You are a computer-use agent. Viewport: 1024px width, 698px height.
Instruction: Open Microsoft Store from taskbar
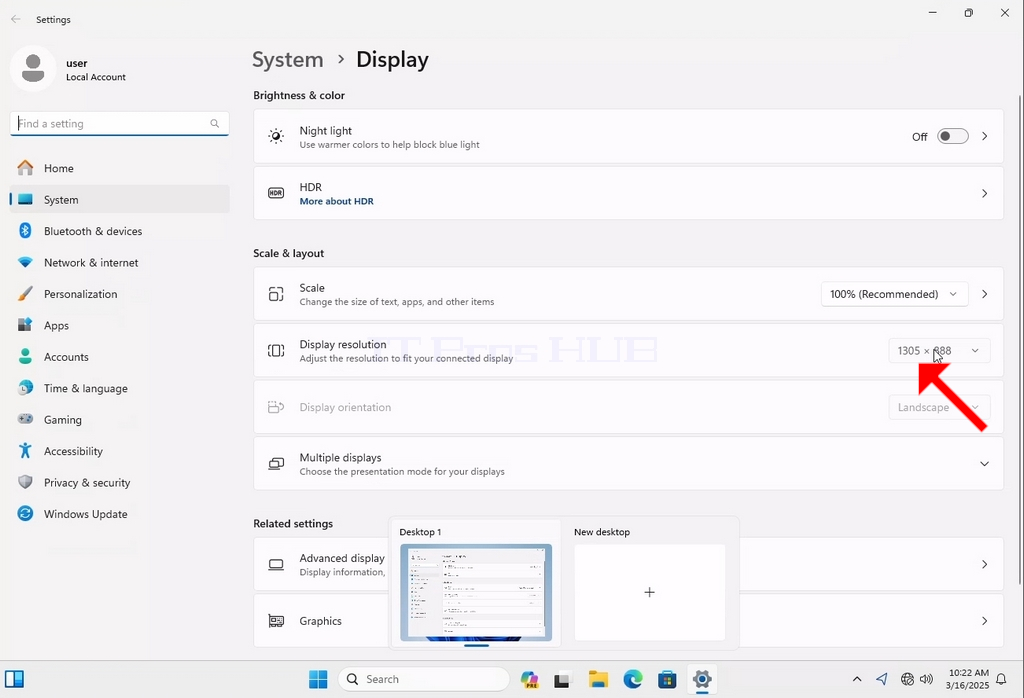tap(667, 679)
